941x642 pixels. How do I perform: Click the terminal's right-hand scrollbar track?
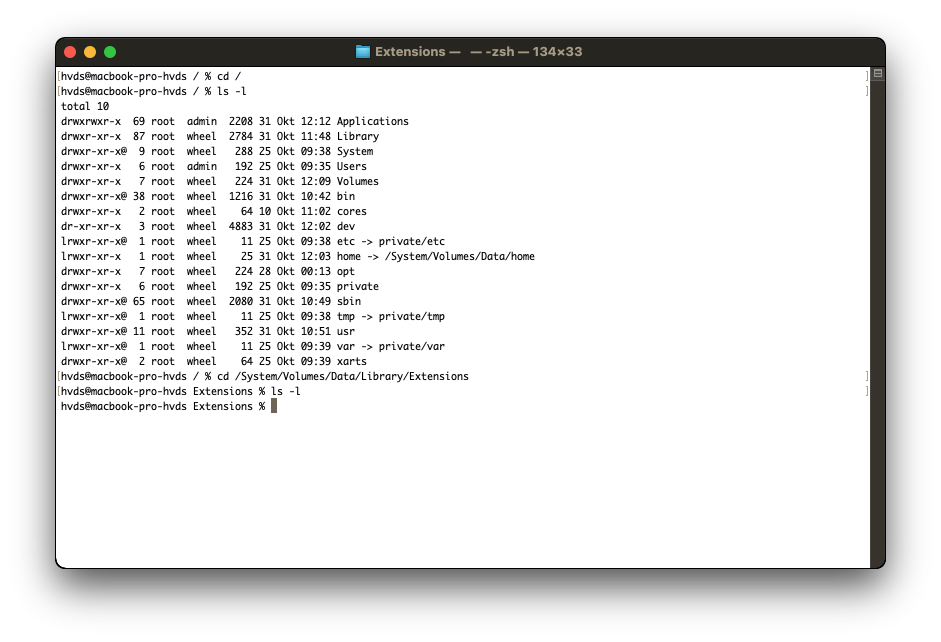tap(878, 324)
